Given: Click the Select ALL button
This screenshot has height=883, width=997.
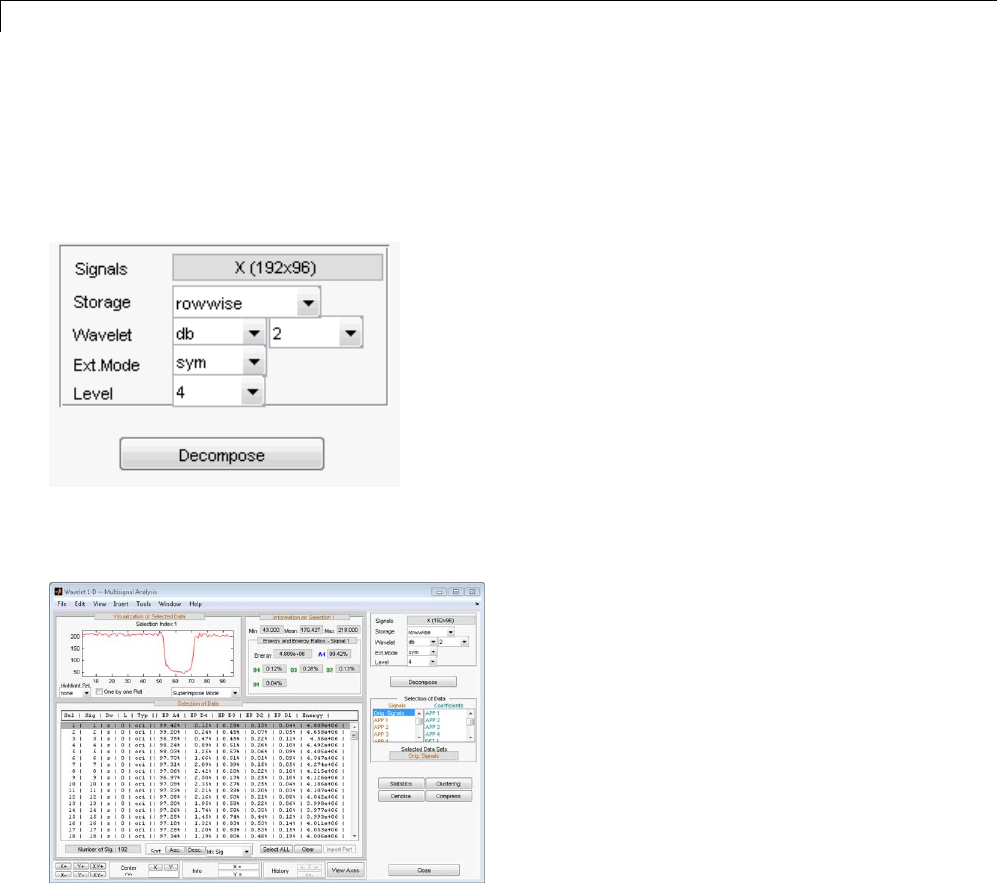Looking at the screenshot, I should tap(276, 849).
